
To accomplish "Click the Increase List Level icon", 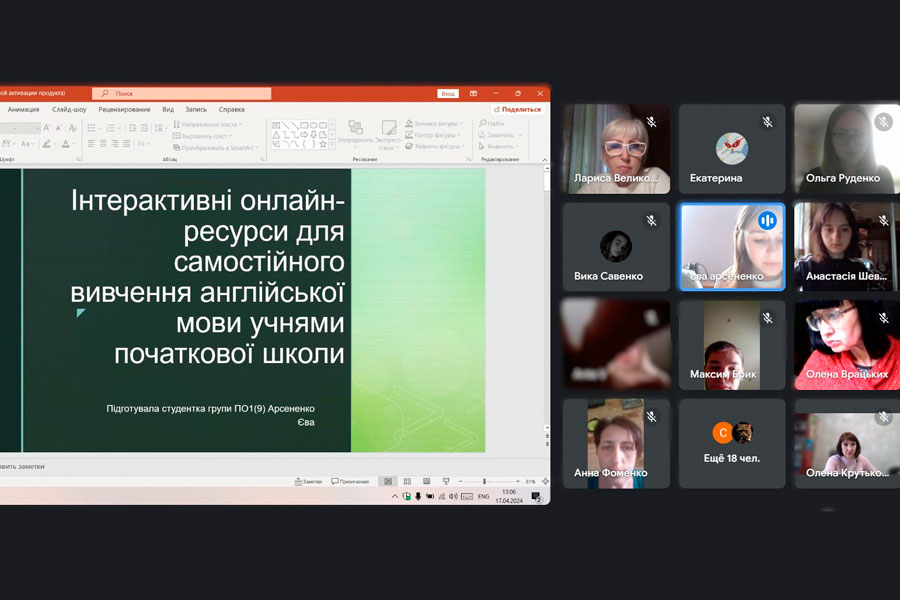I will (144, 127).
